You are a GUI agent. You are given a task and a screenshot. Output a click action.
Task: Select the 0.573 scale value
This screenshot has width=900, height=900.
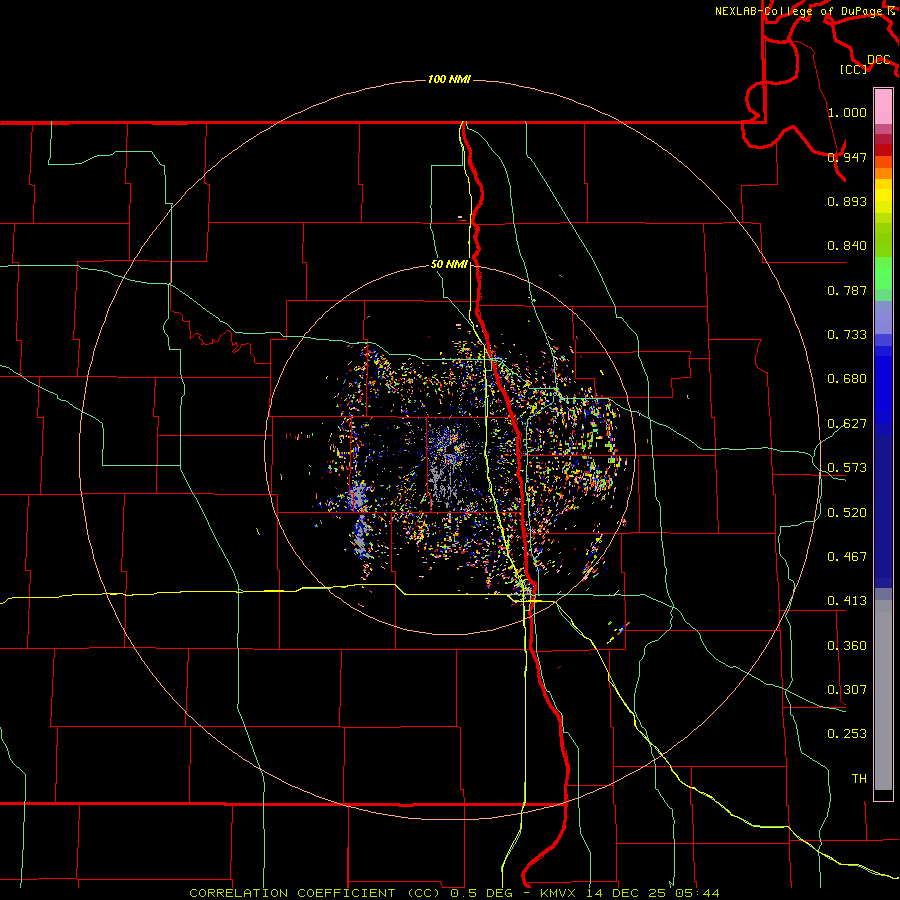847,468
